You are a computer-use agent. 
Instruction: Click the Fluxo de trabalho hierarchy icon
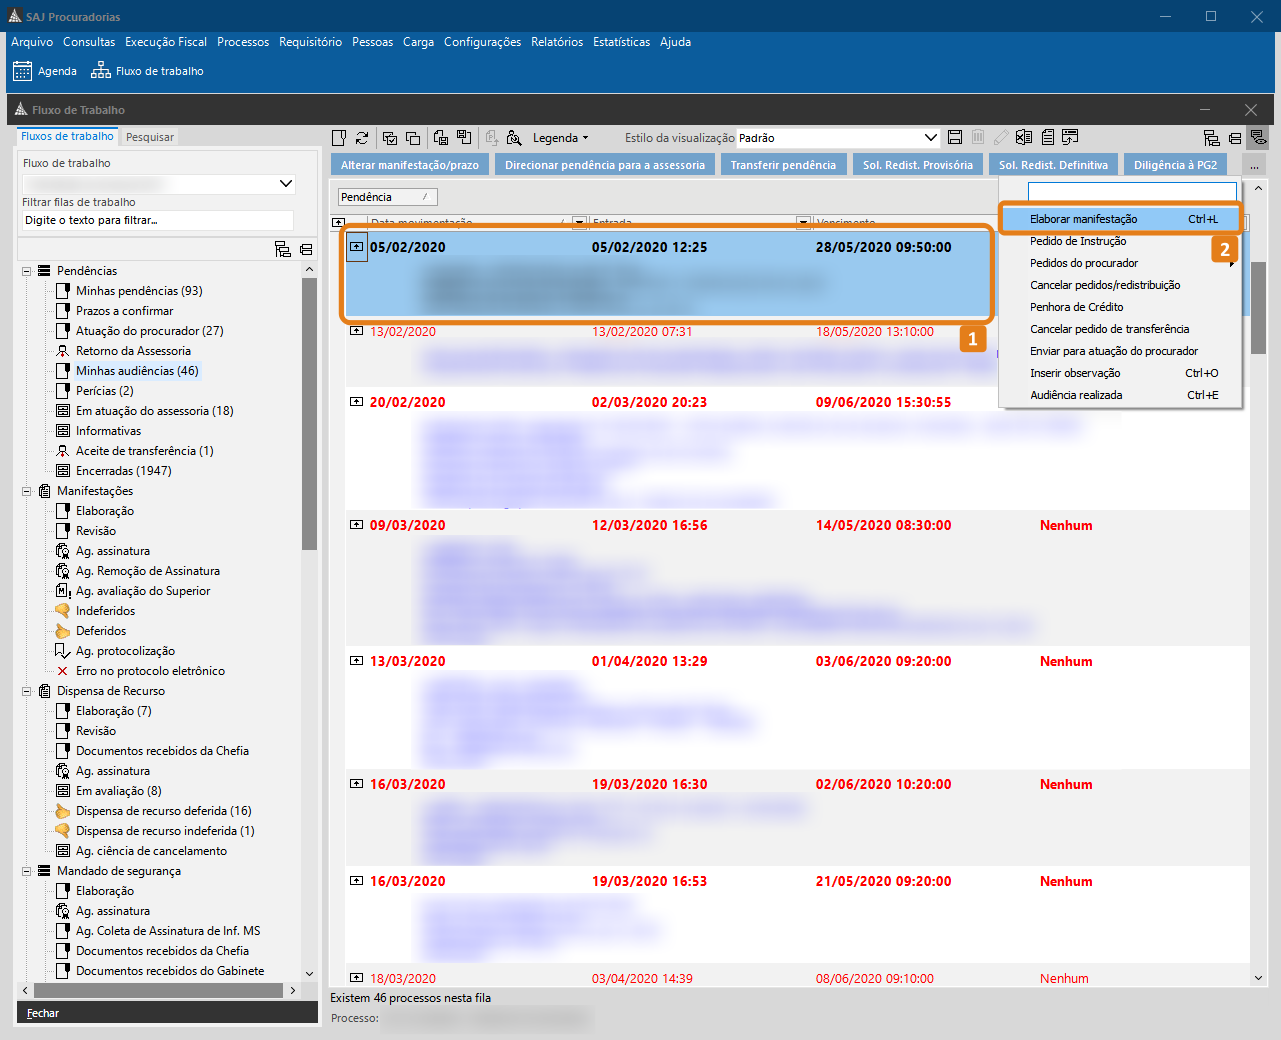(100, 71)
